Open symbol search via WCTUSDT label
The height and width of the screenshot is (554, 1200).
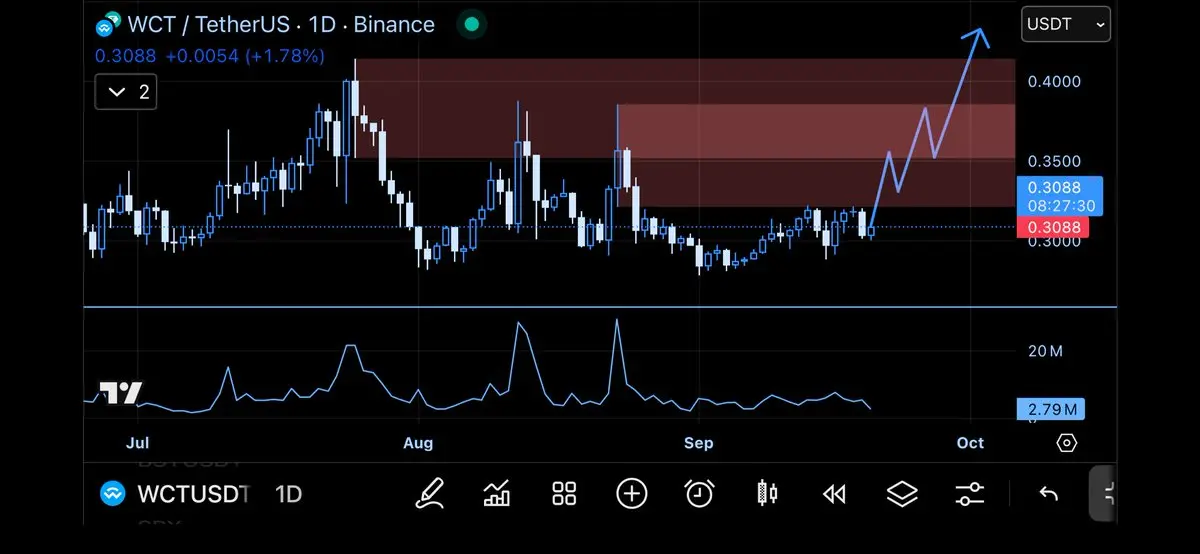pyautogui.click(x=193, y=494)
